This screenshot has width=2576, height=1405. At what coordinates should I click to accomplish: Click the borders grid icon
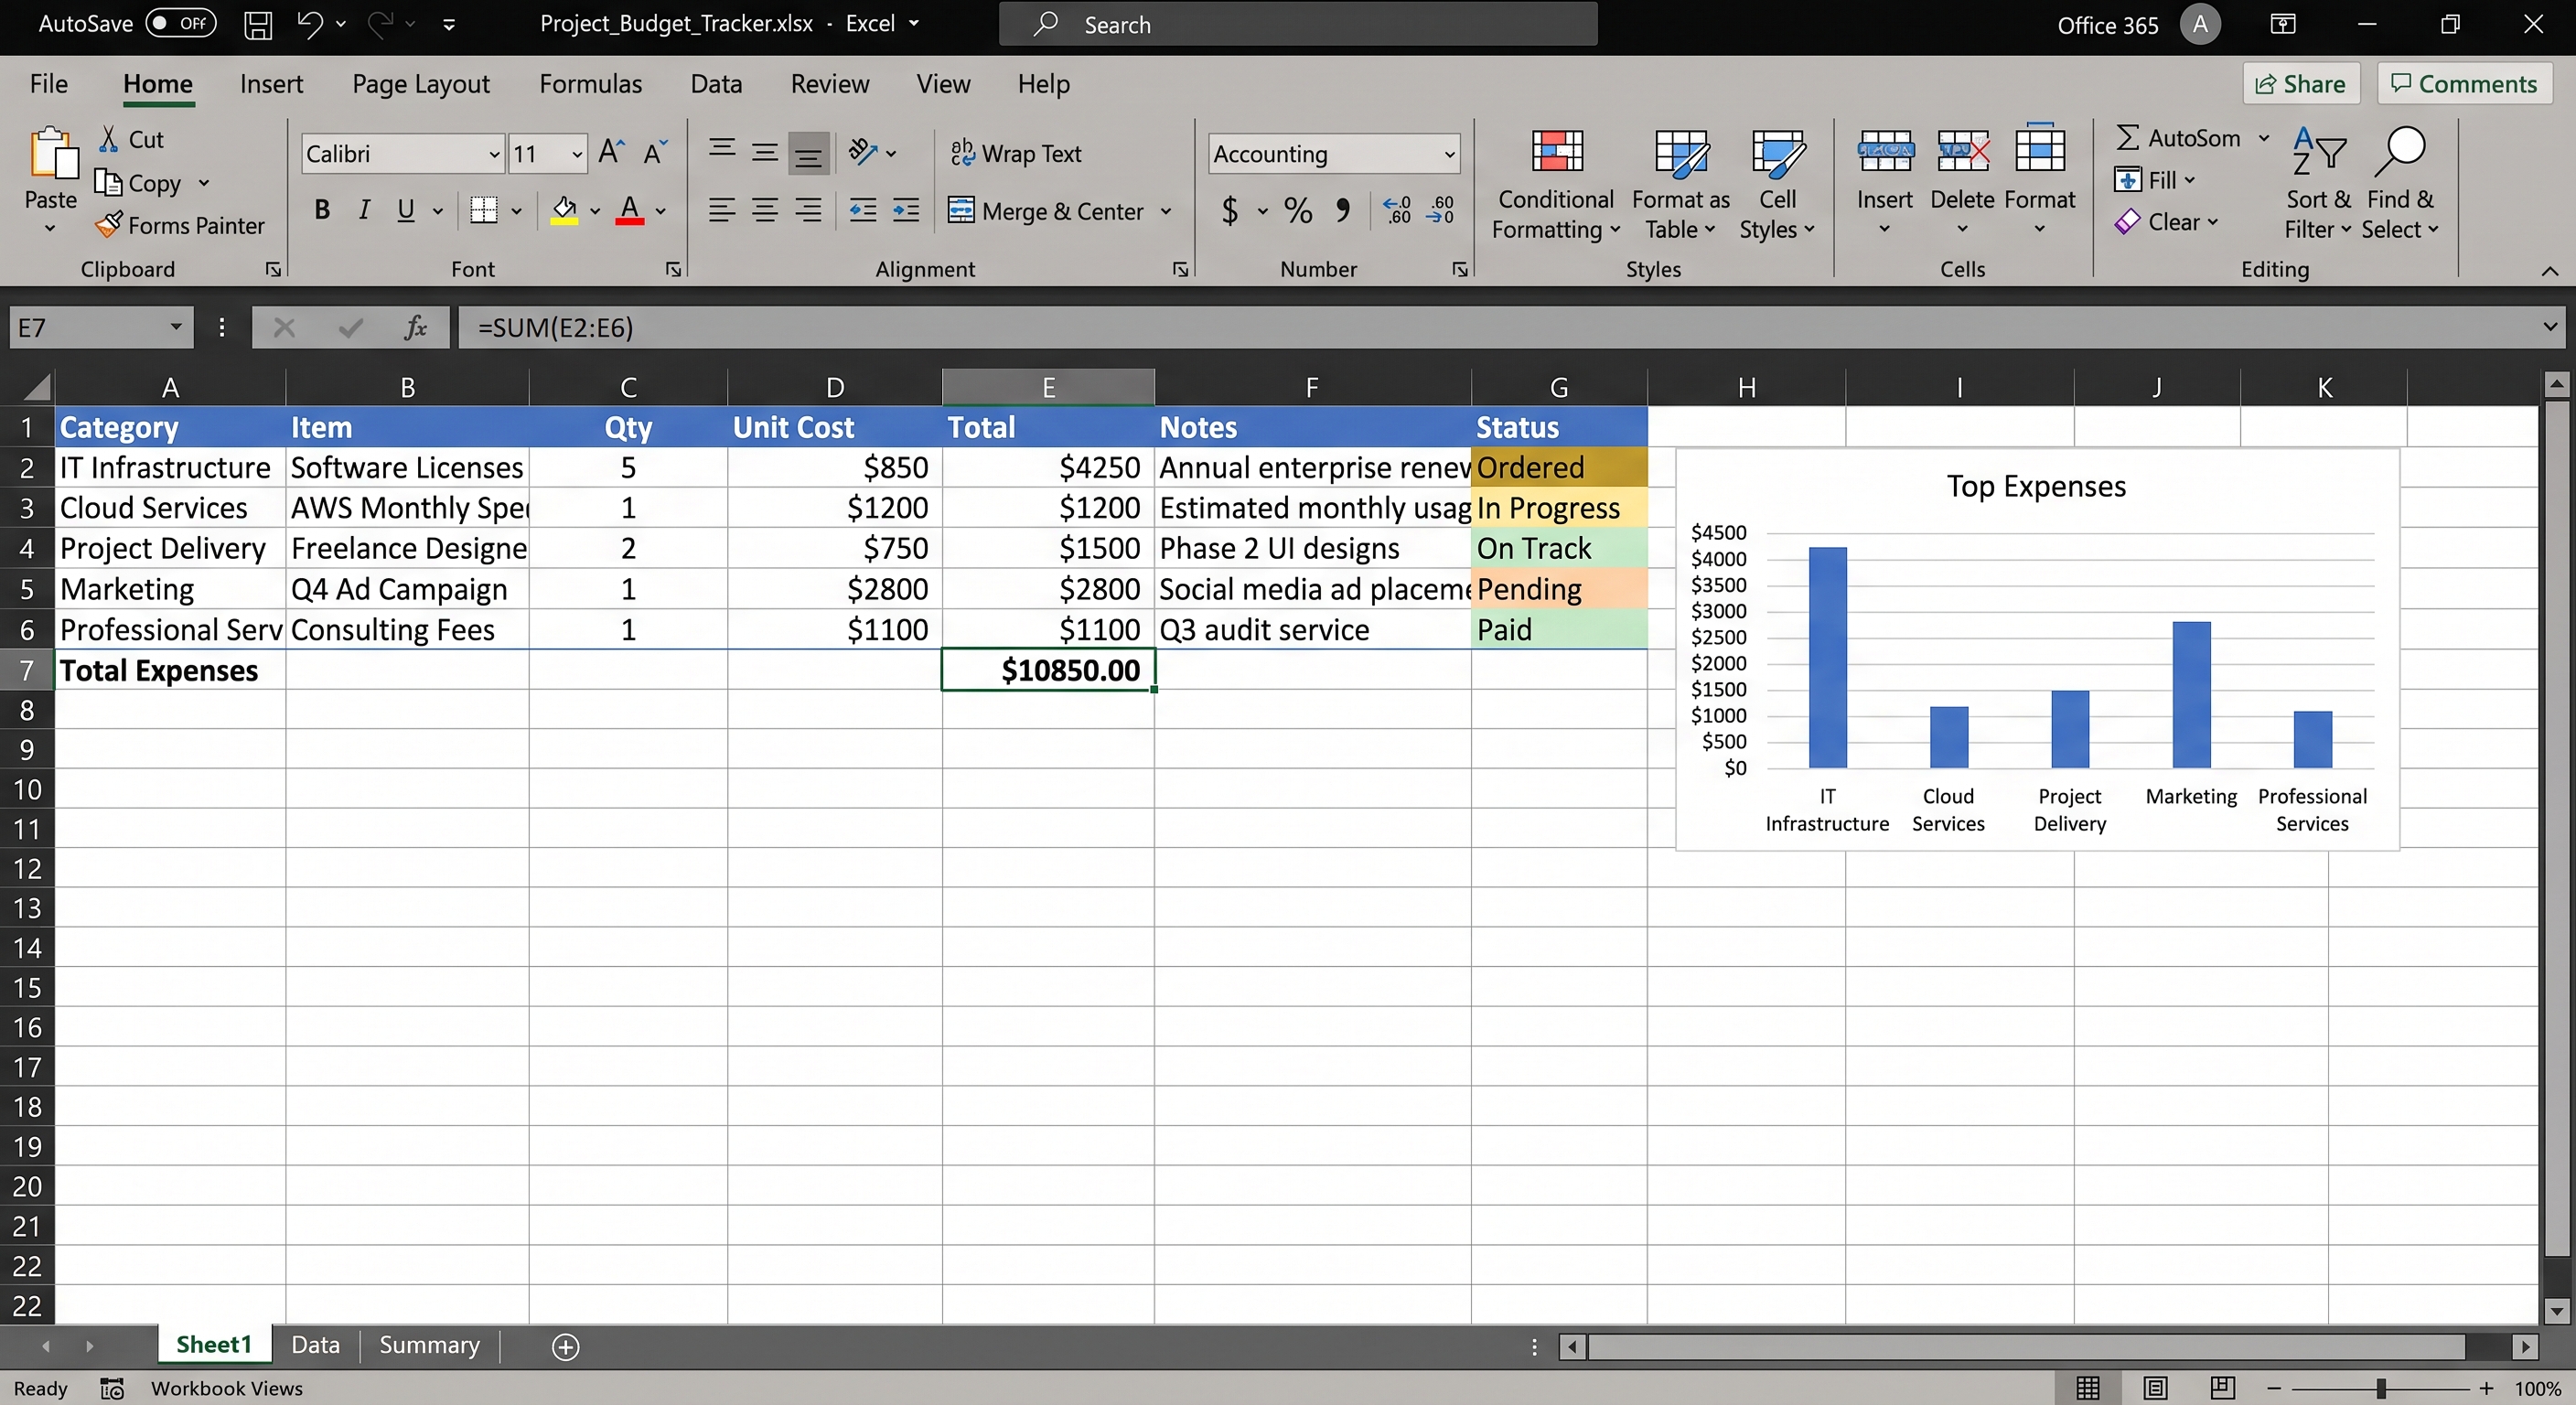(484, 210)
